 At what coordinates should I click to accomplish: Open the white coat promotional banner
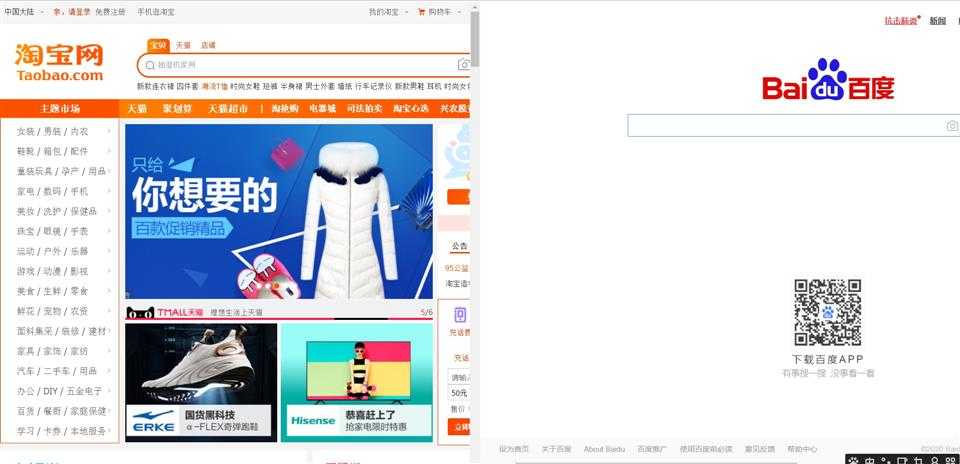(x=279, y=211)
